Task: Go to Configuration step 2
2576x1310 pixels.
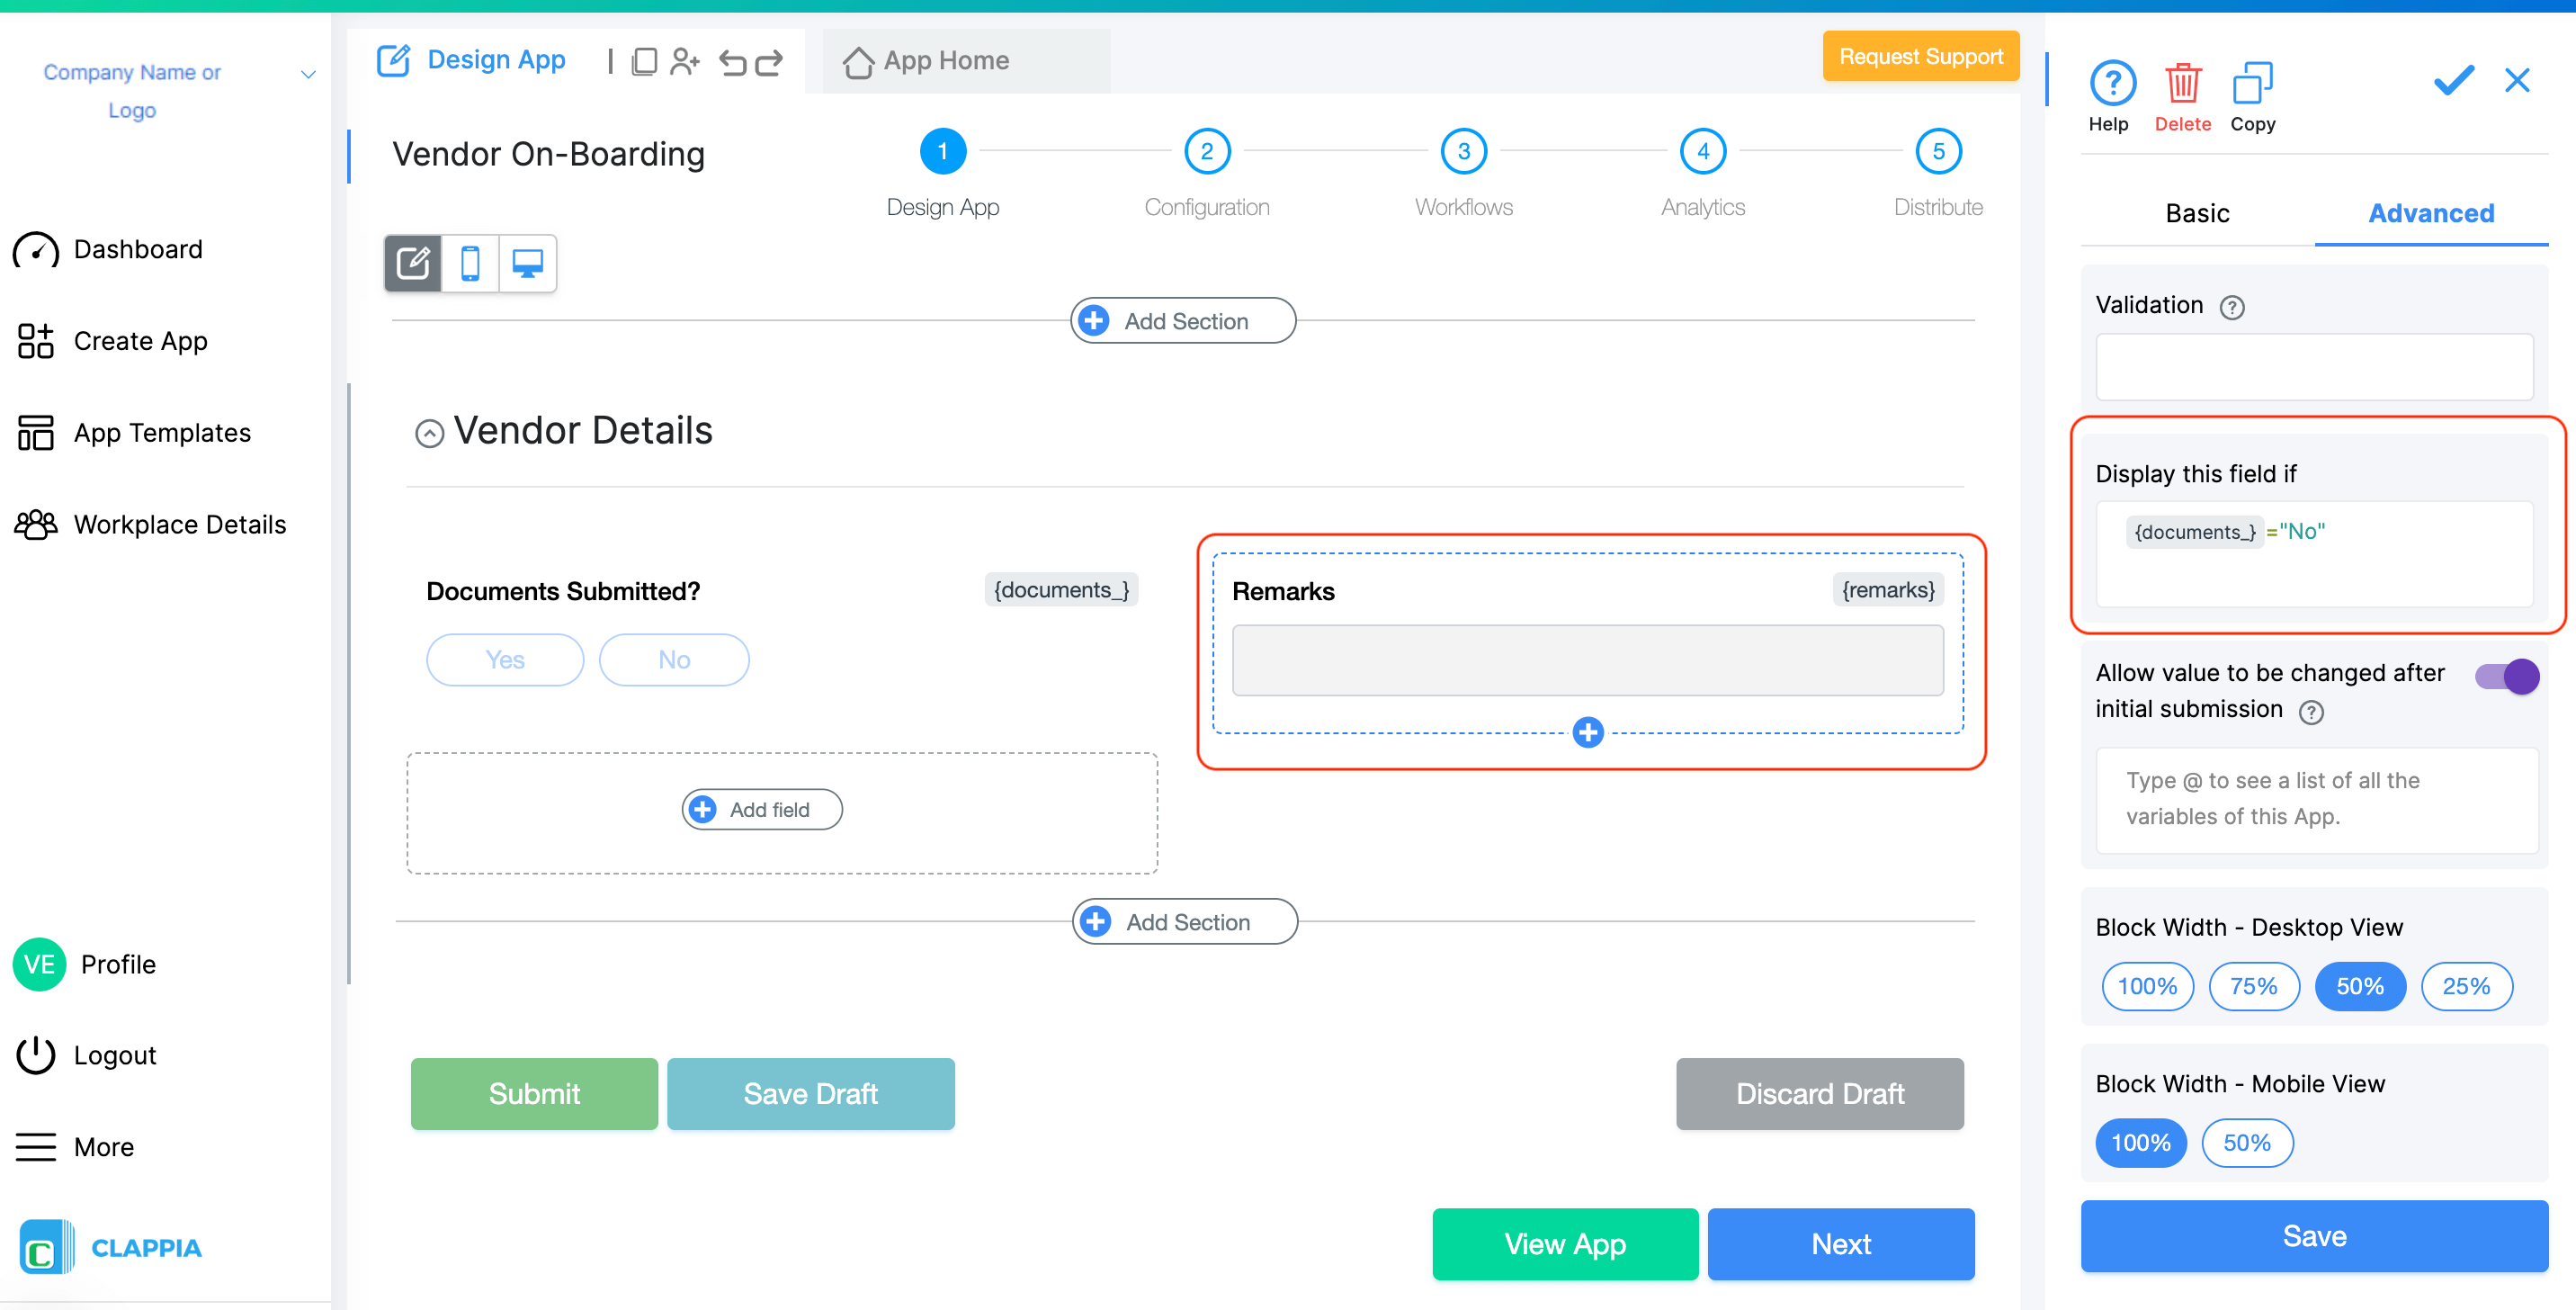Action: pos(1206,152)
